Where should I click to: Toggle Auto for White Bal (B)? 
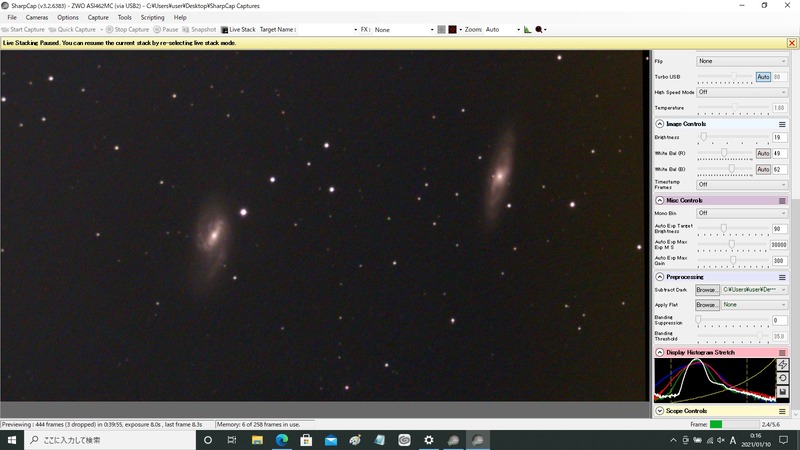pos(763,169)
